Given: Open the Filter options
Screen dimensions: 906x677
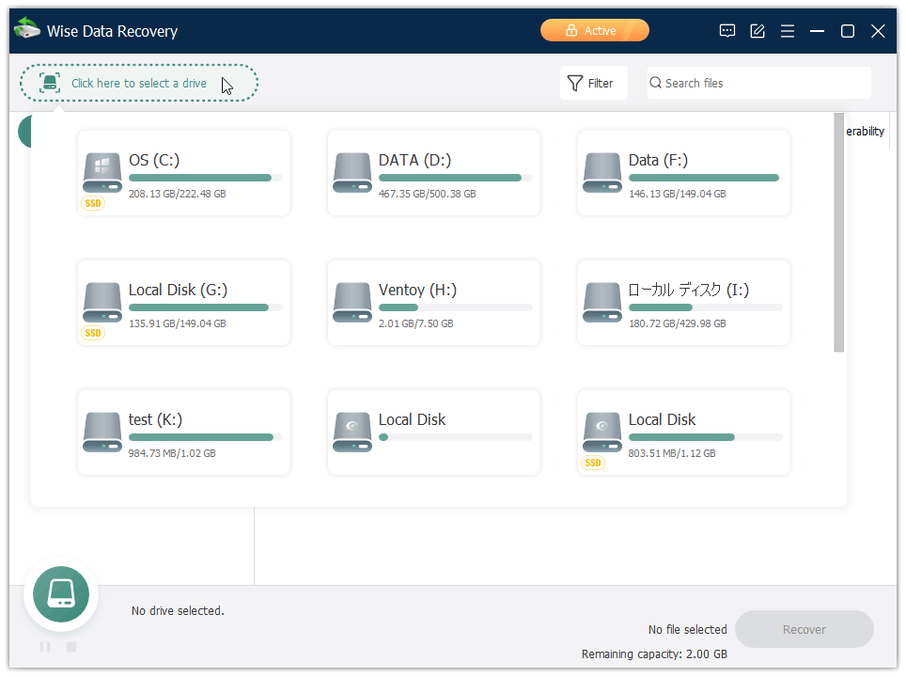Looking at the screenshot, I should coord(593,83).
